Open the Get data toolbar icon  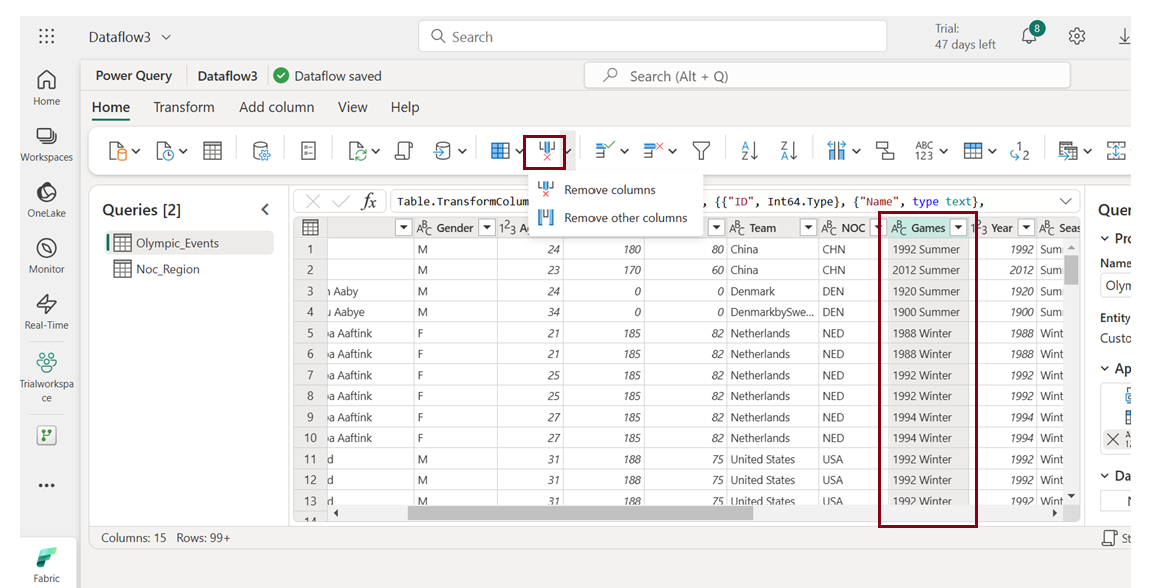118,151
